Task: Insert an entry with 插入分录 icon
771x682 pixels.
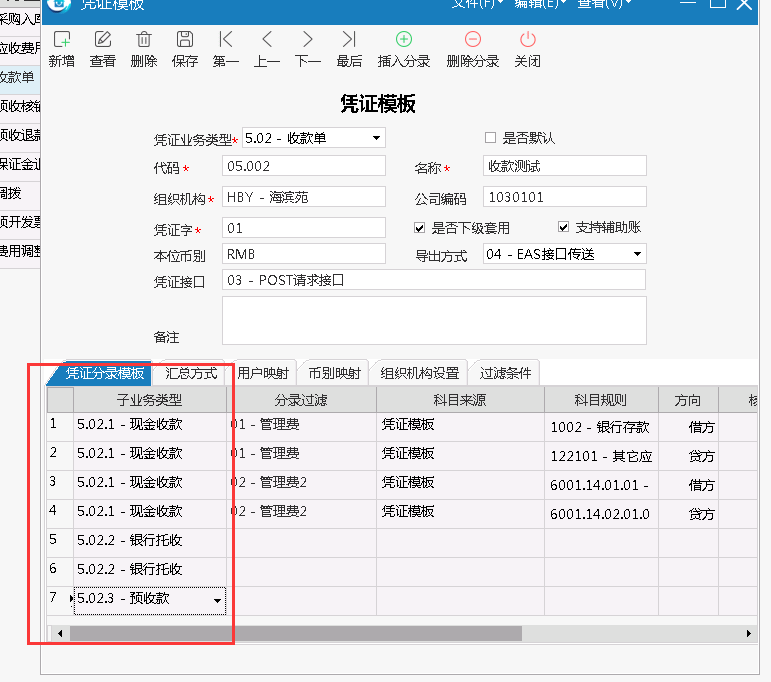Action: pos(404,39)
